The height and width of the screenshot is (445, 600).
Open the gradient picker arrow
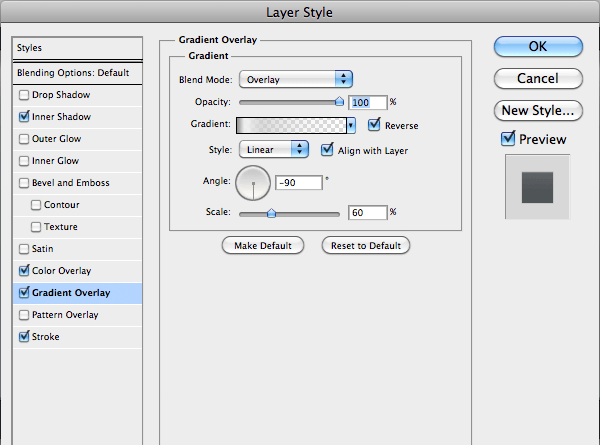351,125
